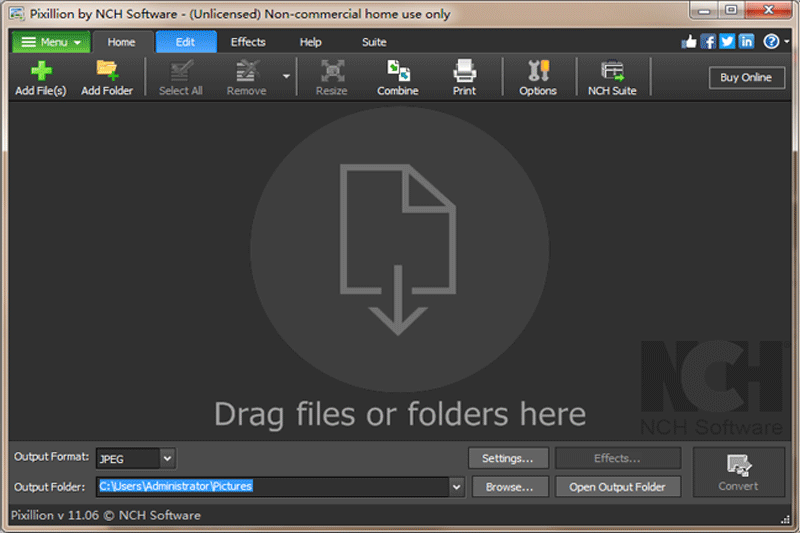
Task: Expand the arrow beside the help icon
Action: [787, 42]
